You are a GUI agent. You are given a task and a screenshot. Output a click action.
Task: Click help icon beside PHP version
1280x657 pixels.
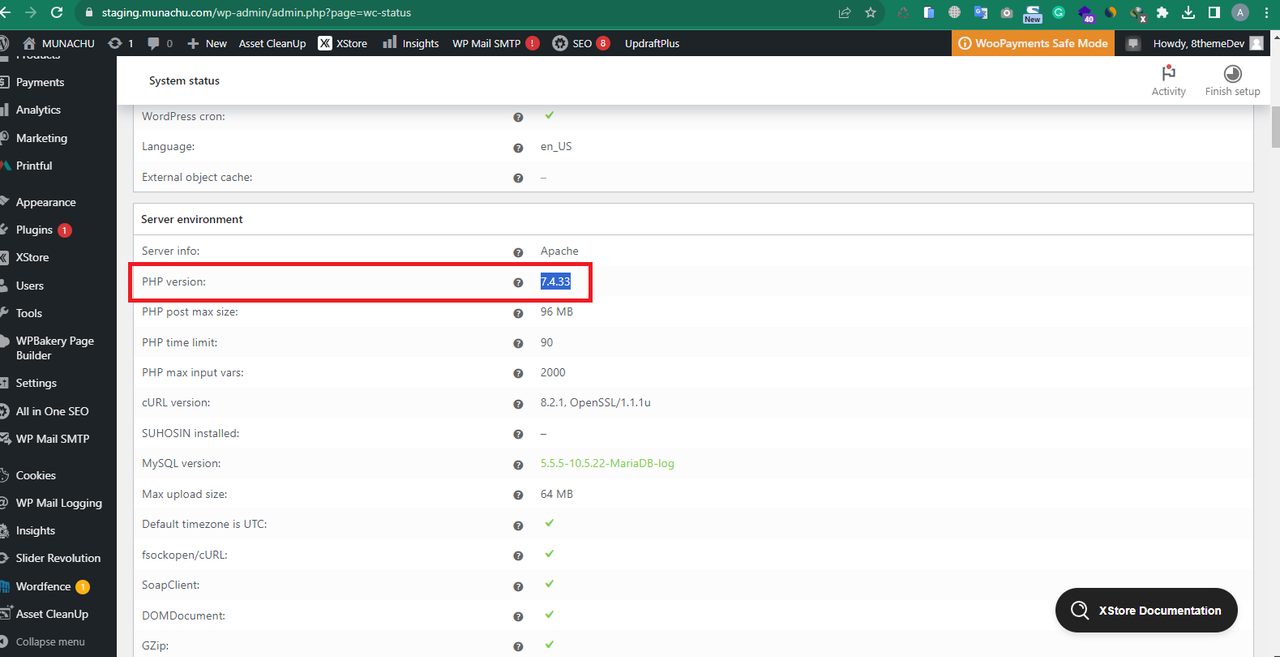(518, 282)
